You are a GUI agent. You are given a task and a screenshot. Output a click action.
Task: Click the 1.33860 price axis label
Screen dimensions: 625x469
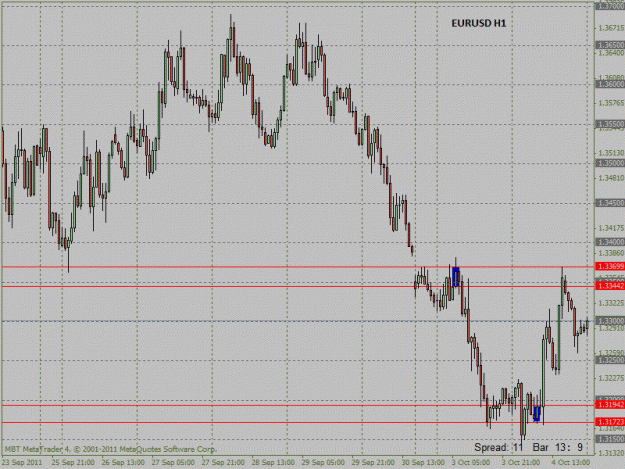click(611, 253)
